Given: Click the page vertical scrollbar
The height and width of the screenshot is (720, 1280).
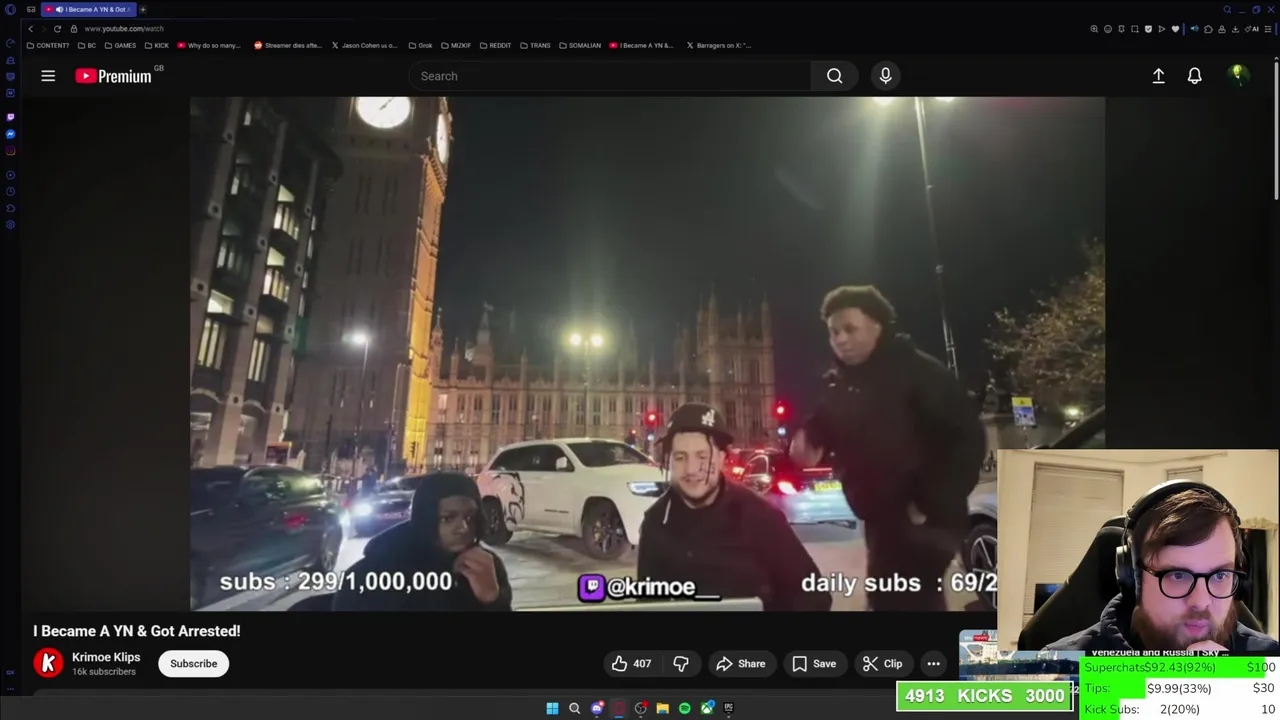Looking at the screenshot, I should [x=1276, y=130].
